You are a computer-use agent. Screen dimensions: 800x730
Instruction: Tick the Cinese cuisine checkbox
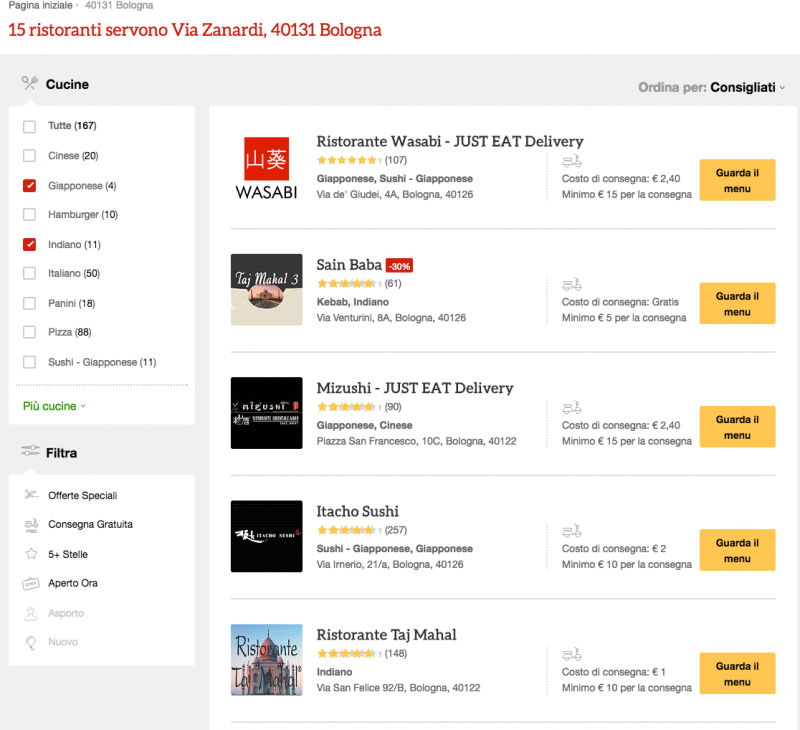coord(30,156)
